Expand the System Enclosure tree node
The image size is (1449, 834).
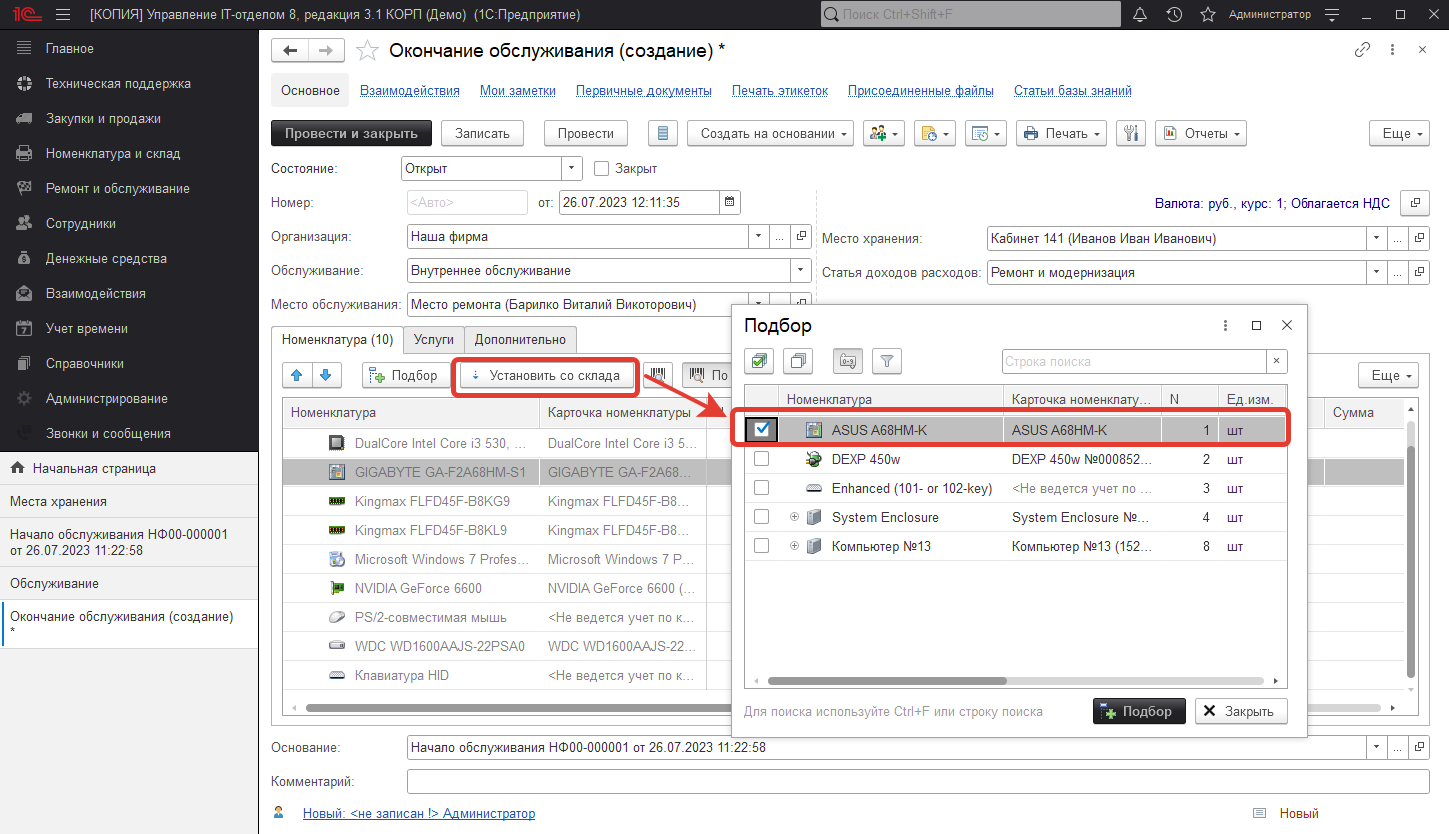click(794, 517)
